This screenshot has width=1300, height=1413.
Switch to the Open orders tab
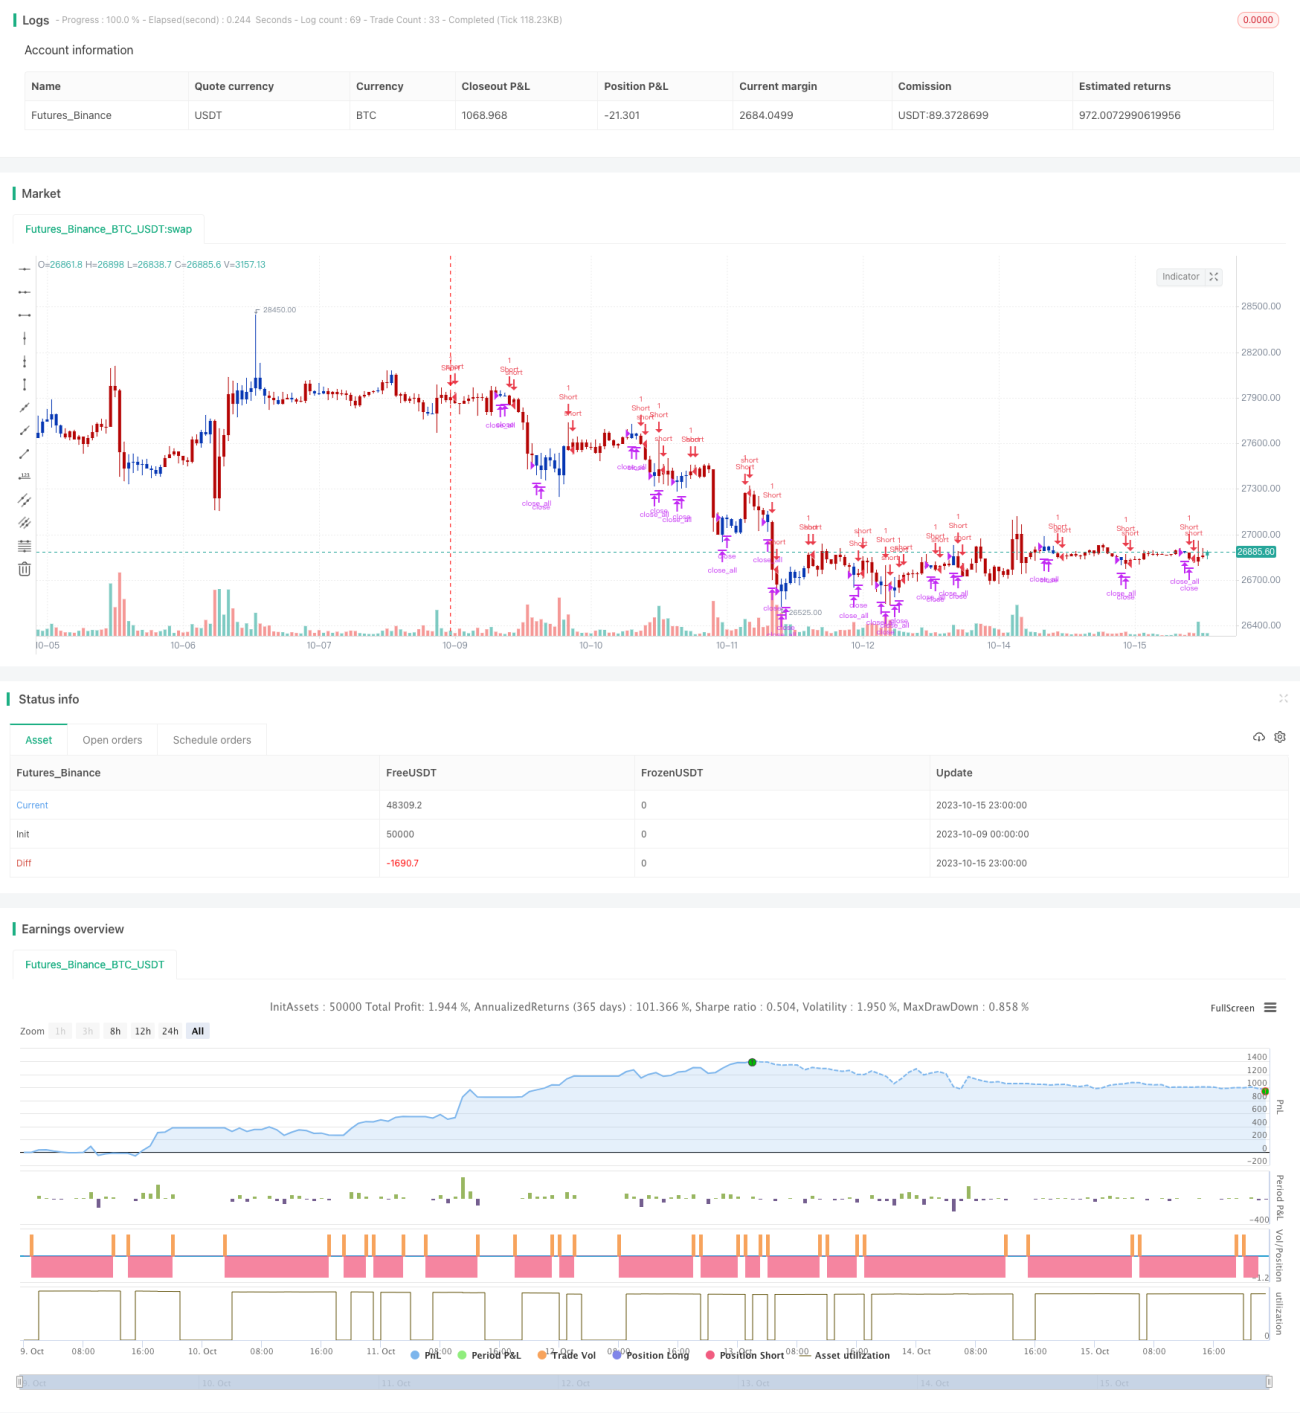click(112, 740)
